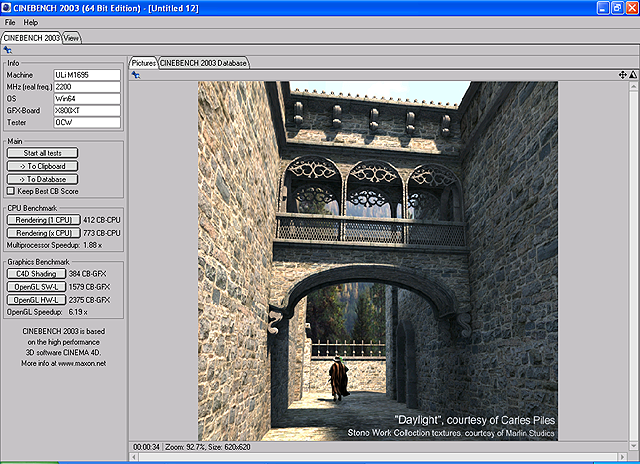Click the 384 CB-GFX score

click(x=87, y=274)
